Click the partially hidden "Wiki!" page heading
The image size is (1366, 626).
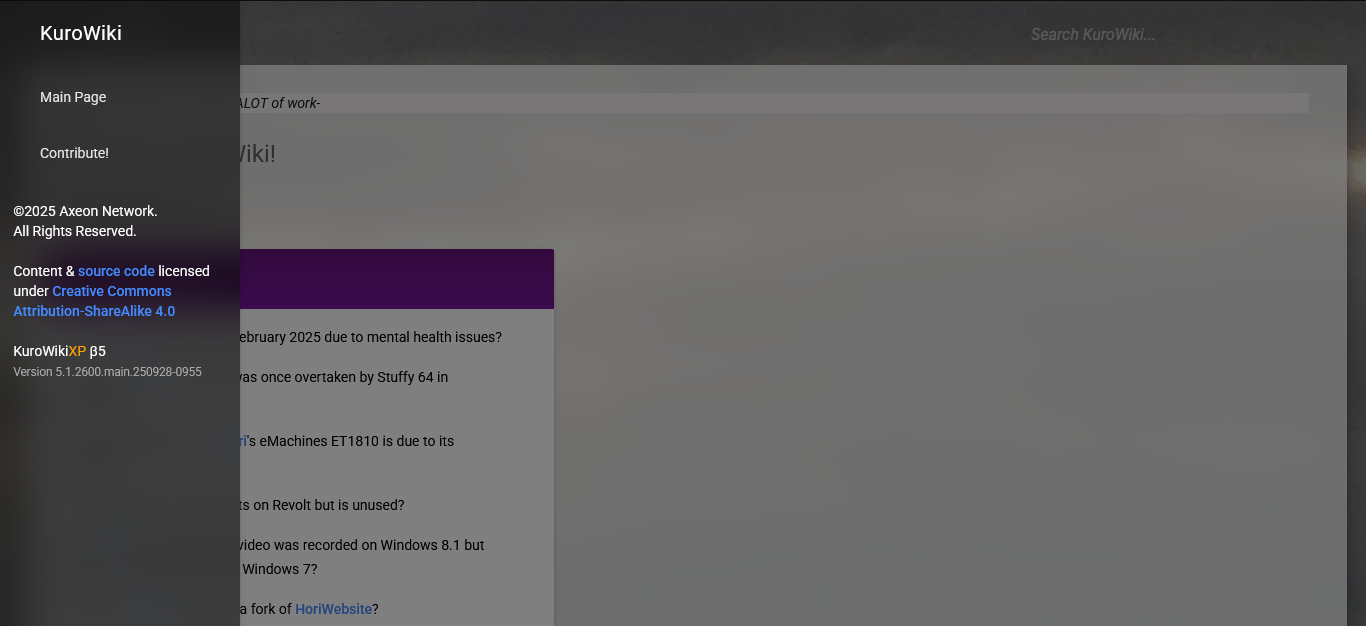pos(257,154)
